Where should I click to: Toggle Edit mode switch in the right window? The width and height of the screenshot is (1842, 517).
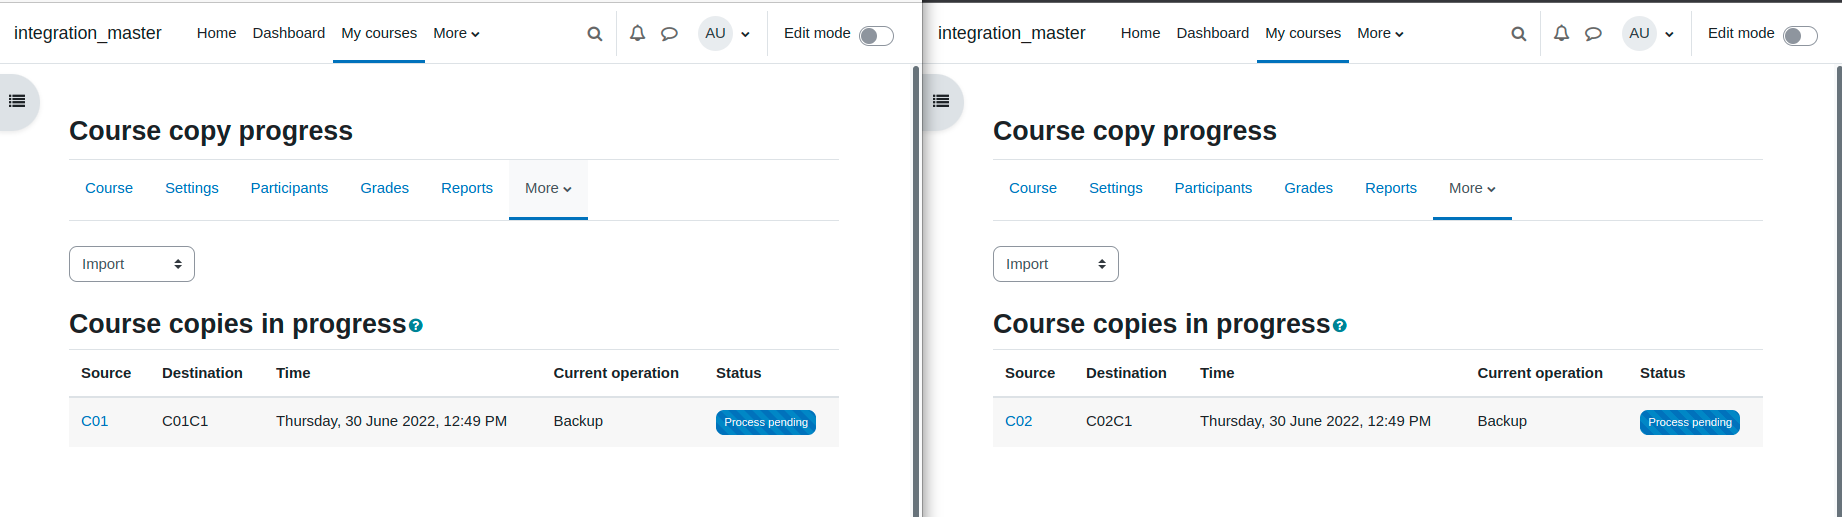(1800, 36)
